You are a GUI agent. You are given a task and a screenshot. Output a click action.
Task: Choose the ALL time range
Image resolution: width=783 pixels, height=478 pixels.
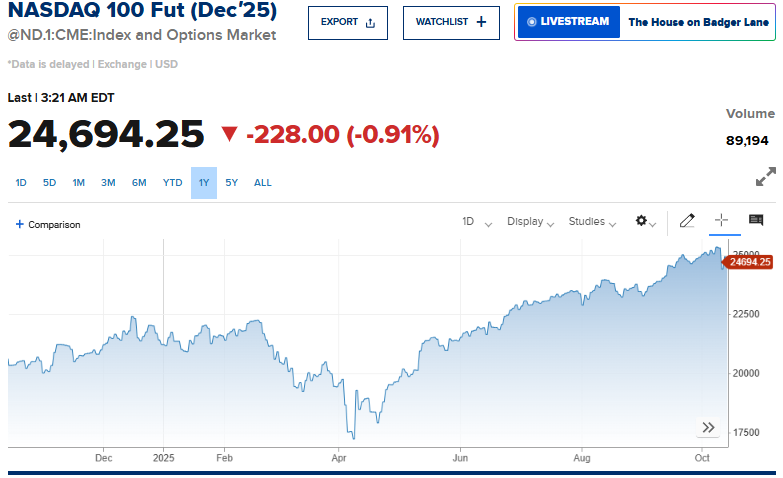point(262,183)
